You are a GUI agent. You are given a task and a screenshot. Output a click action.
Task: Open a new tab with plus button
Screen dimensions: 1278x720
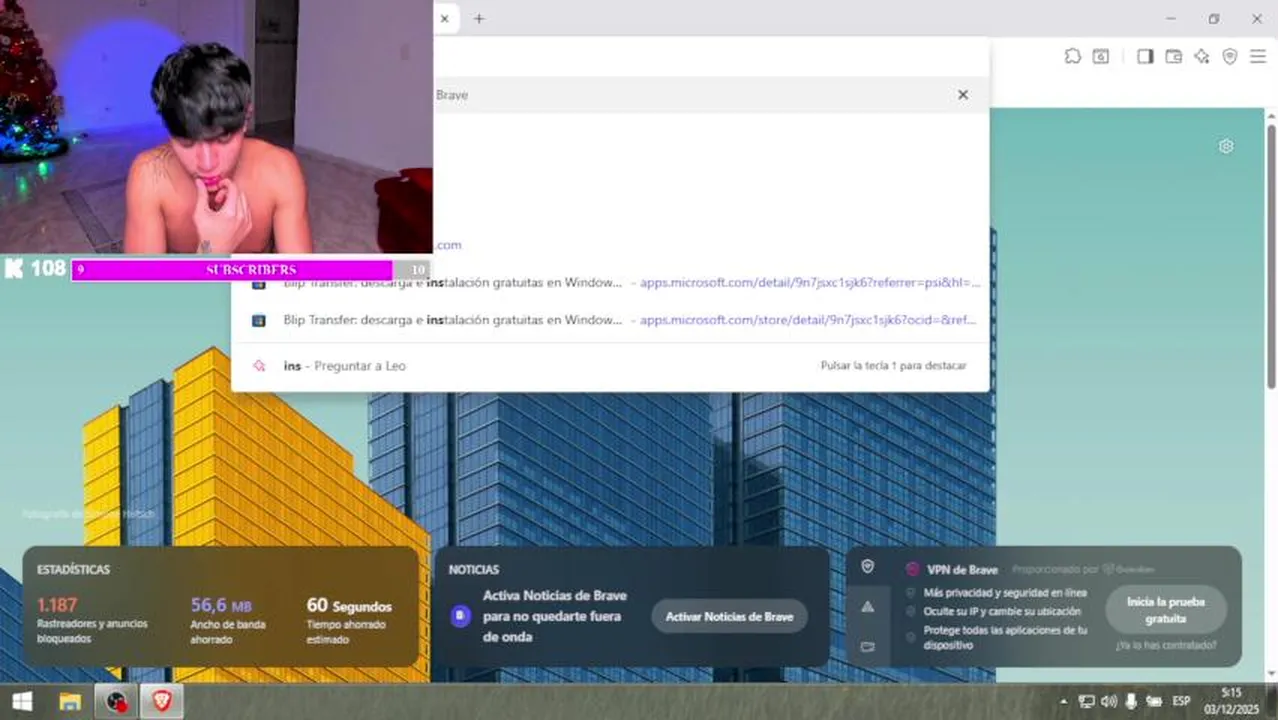(x=479, y=18)
